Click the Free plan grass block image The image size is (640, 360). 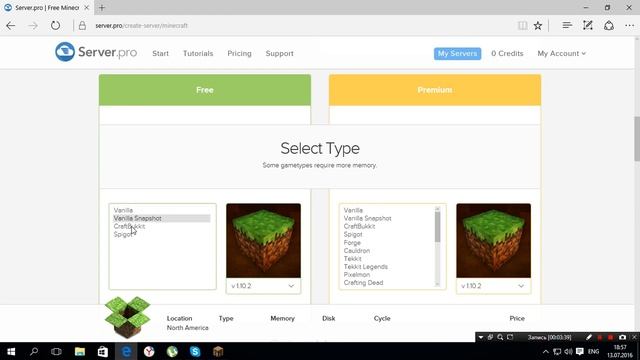tap(263, 240)
